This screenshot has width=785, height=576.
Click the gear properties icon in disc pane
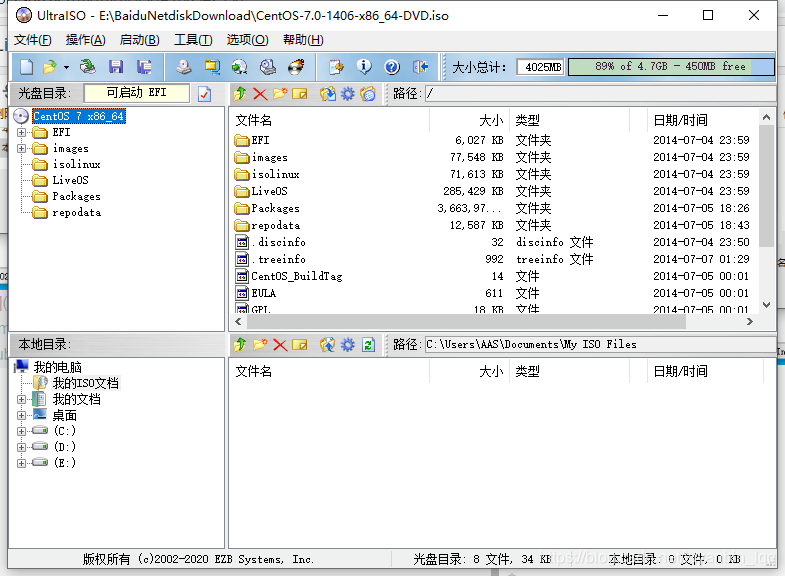point(347,94)
